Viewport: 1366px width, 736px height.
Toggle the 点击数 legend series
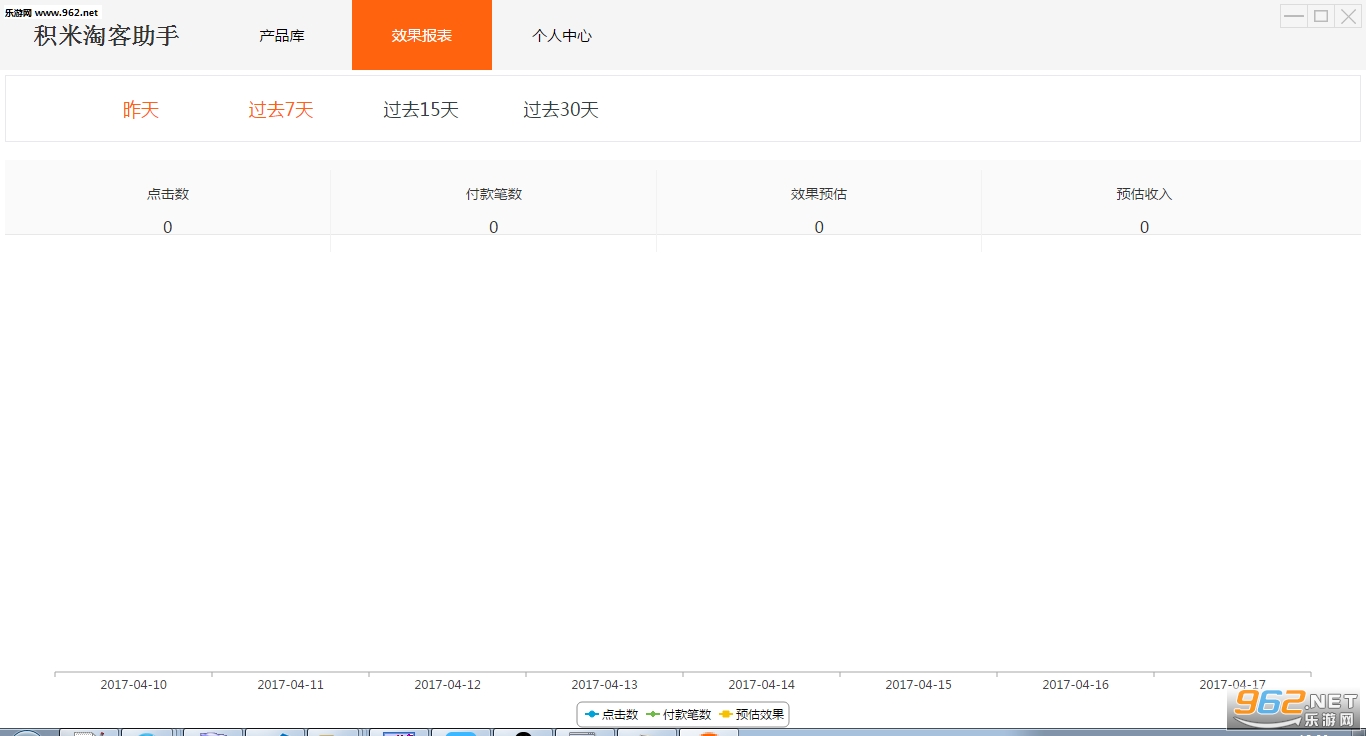(x=611, y=714)
